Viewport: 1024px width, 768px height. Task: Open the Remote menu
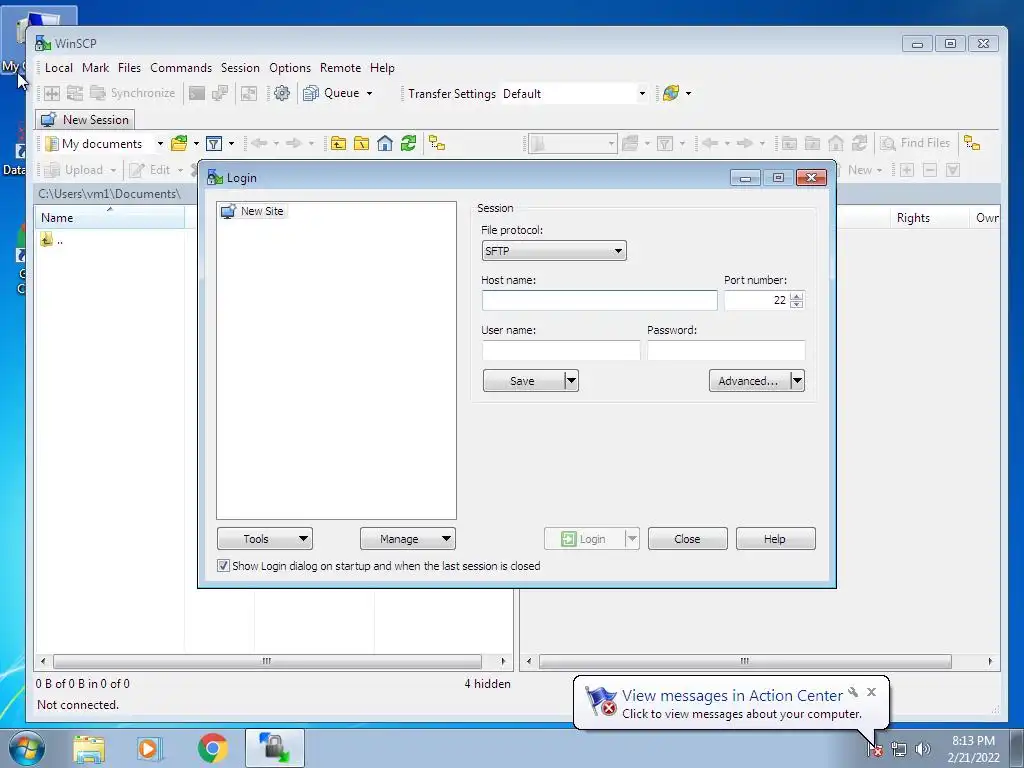point(340,68)
